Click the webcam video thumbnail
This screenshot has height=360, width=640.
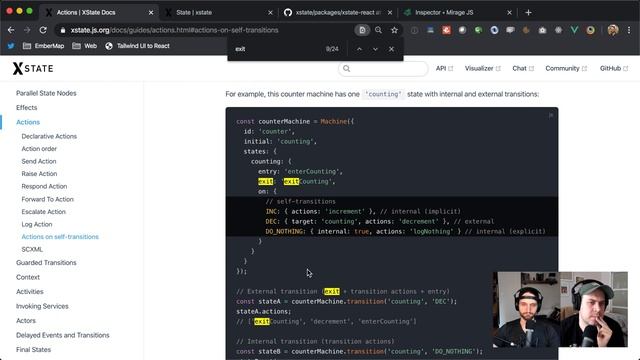(x=560, y=309)
